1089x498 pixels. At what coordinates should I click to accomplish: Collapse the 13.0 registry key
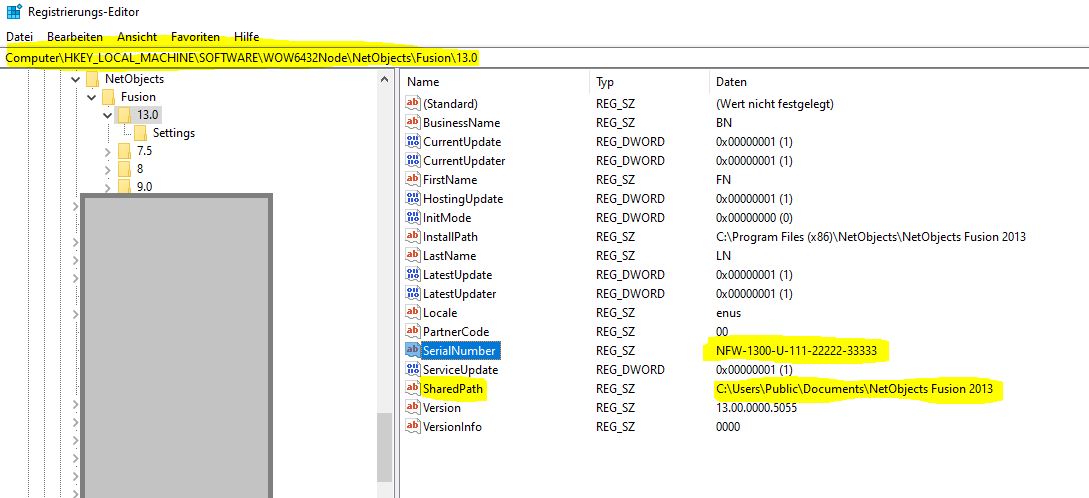click(108, 115)
